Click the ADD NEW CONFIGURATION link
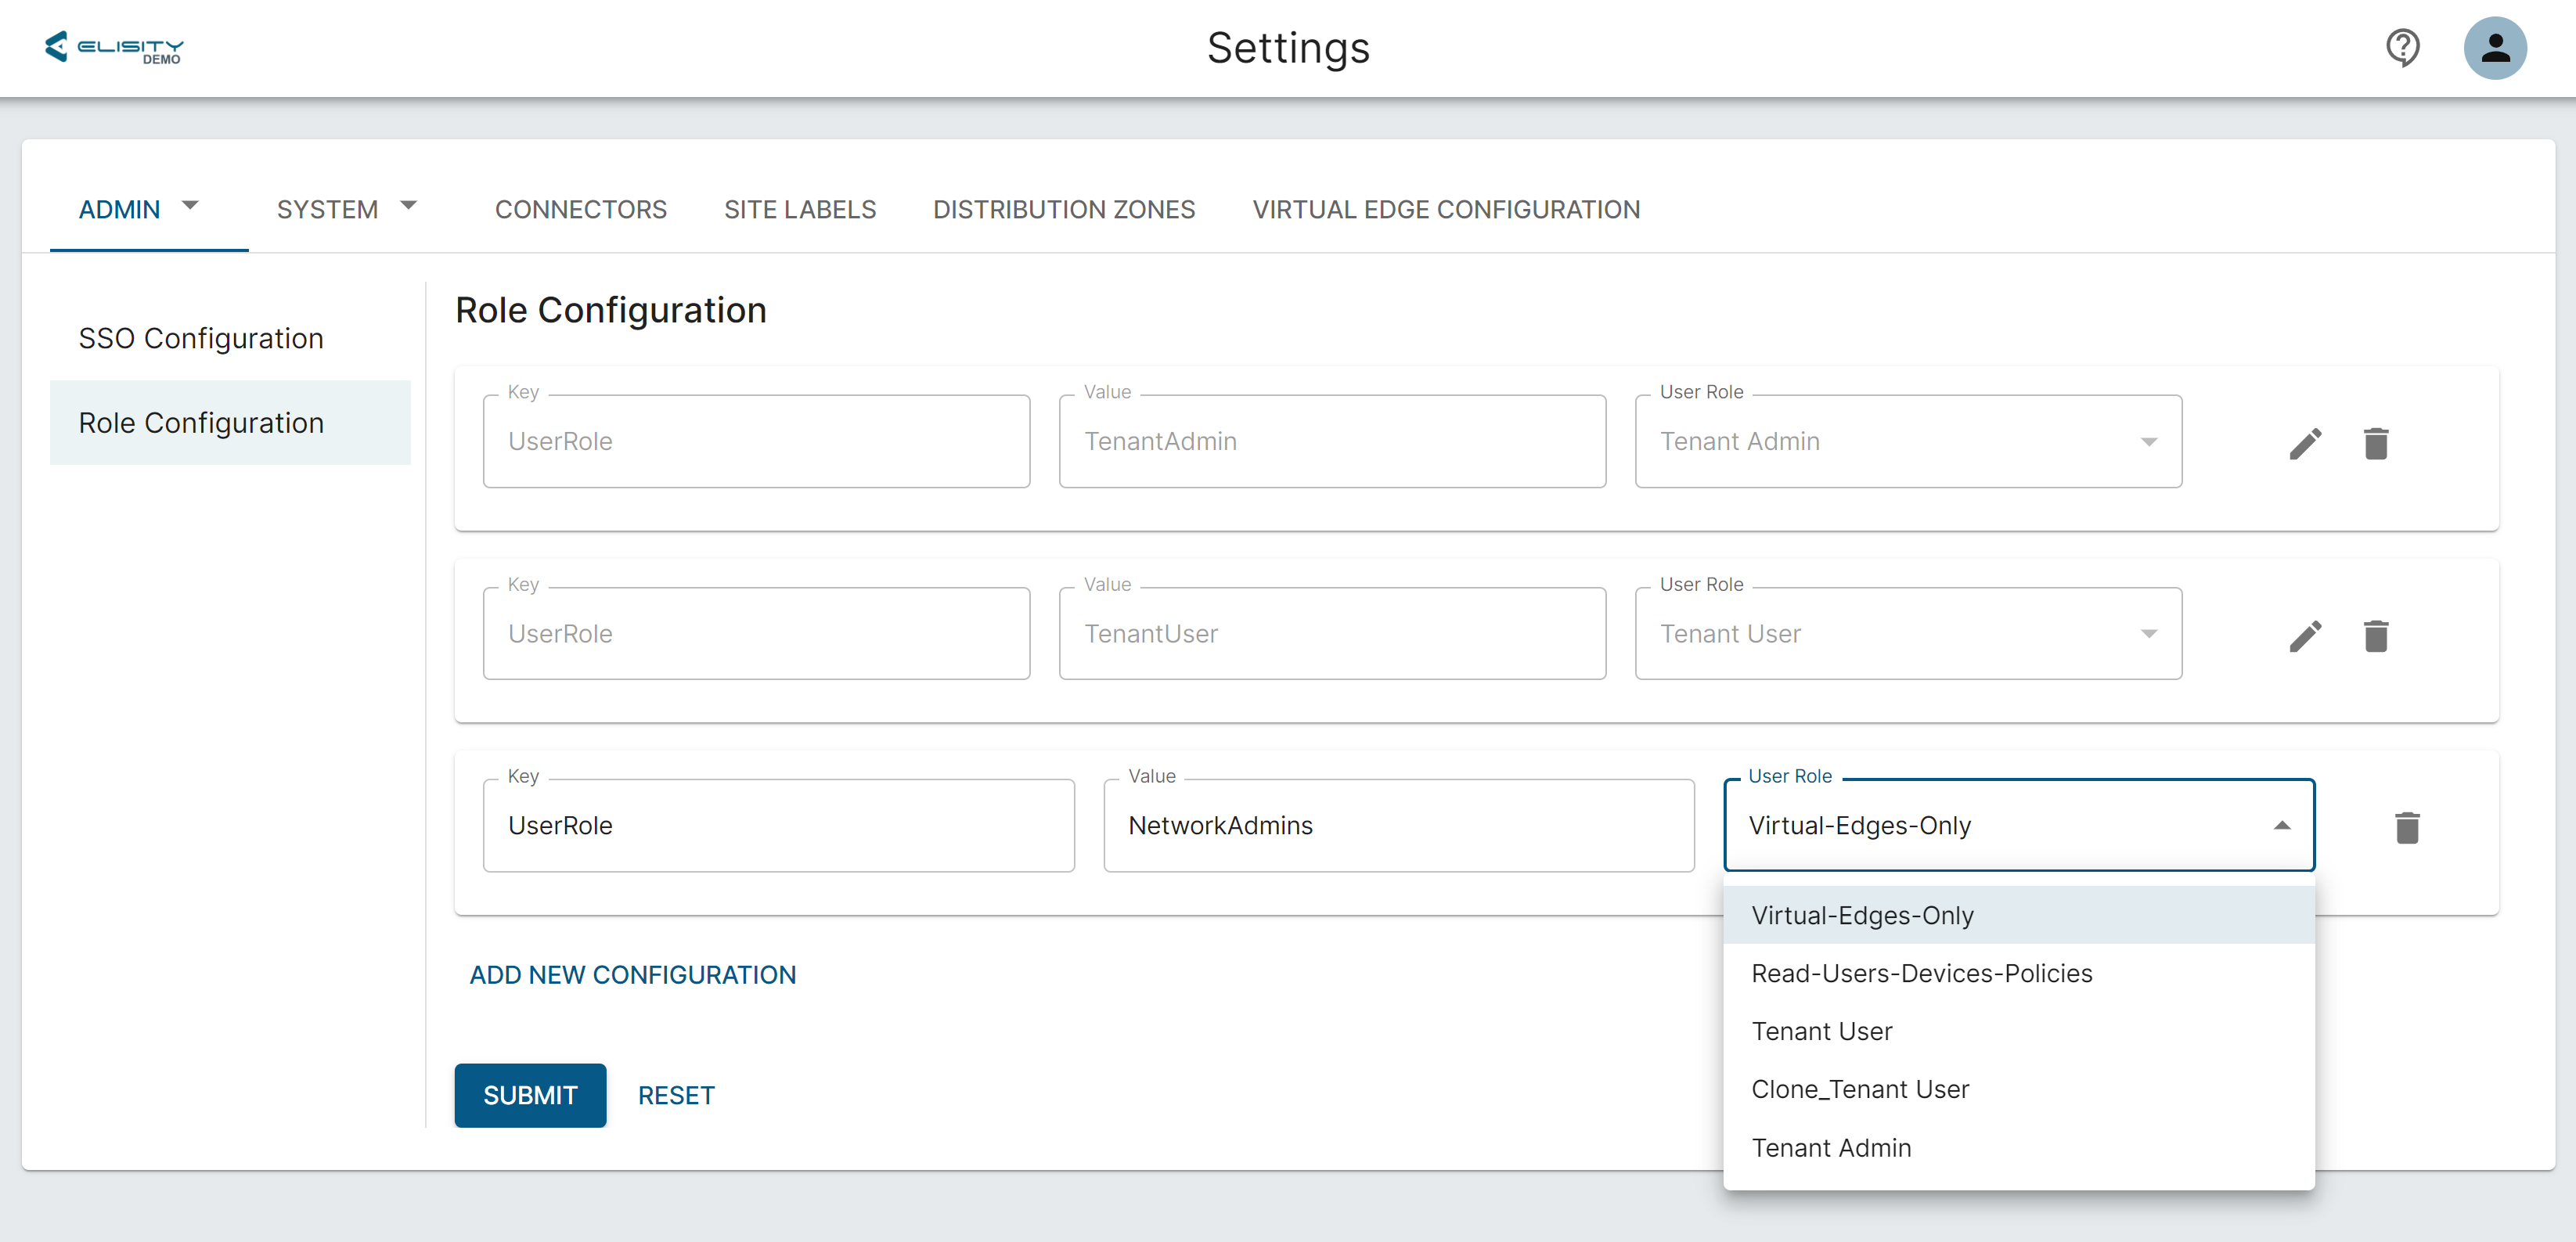2576x1242 pixels. click(x=633, y=975)
